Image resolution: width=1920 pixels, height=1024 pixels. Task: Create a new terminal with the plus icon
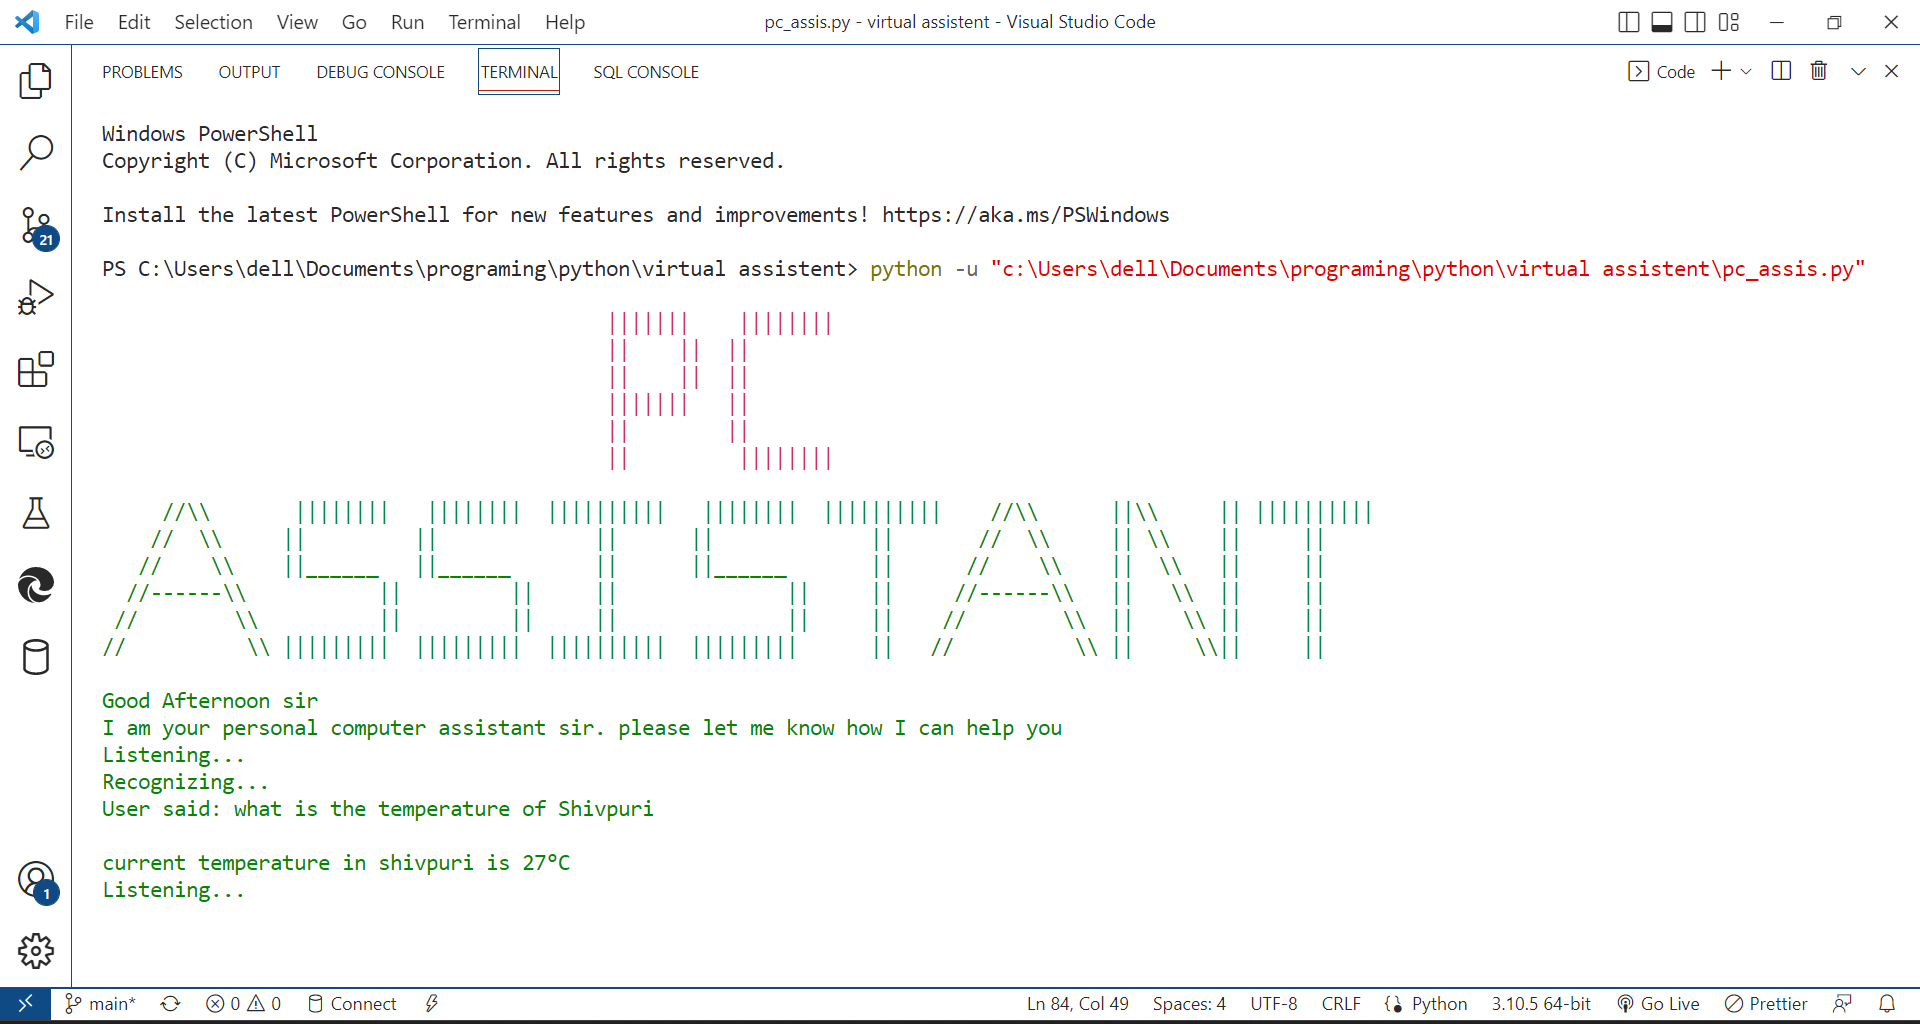tap(1721, 71)
